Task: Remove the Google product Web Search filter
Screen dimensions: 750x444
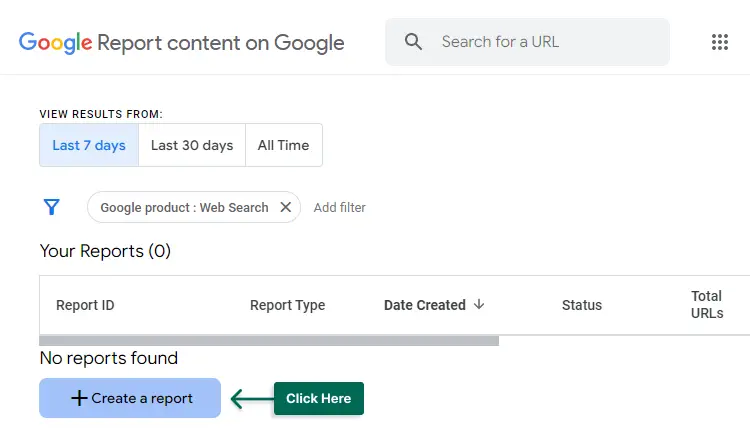Action: (x=286, y=207)
